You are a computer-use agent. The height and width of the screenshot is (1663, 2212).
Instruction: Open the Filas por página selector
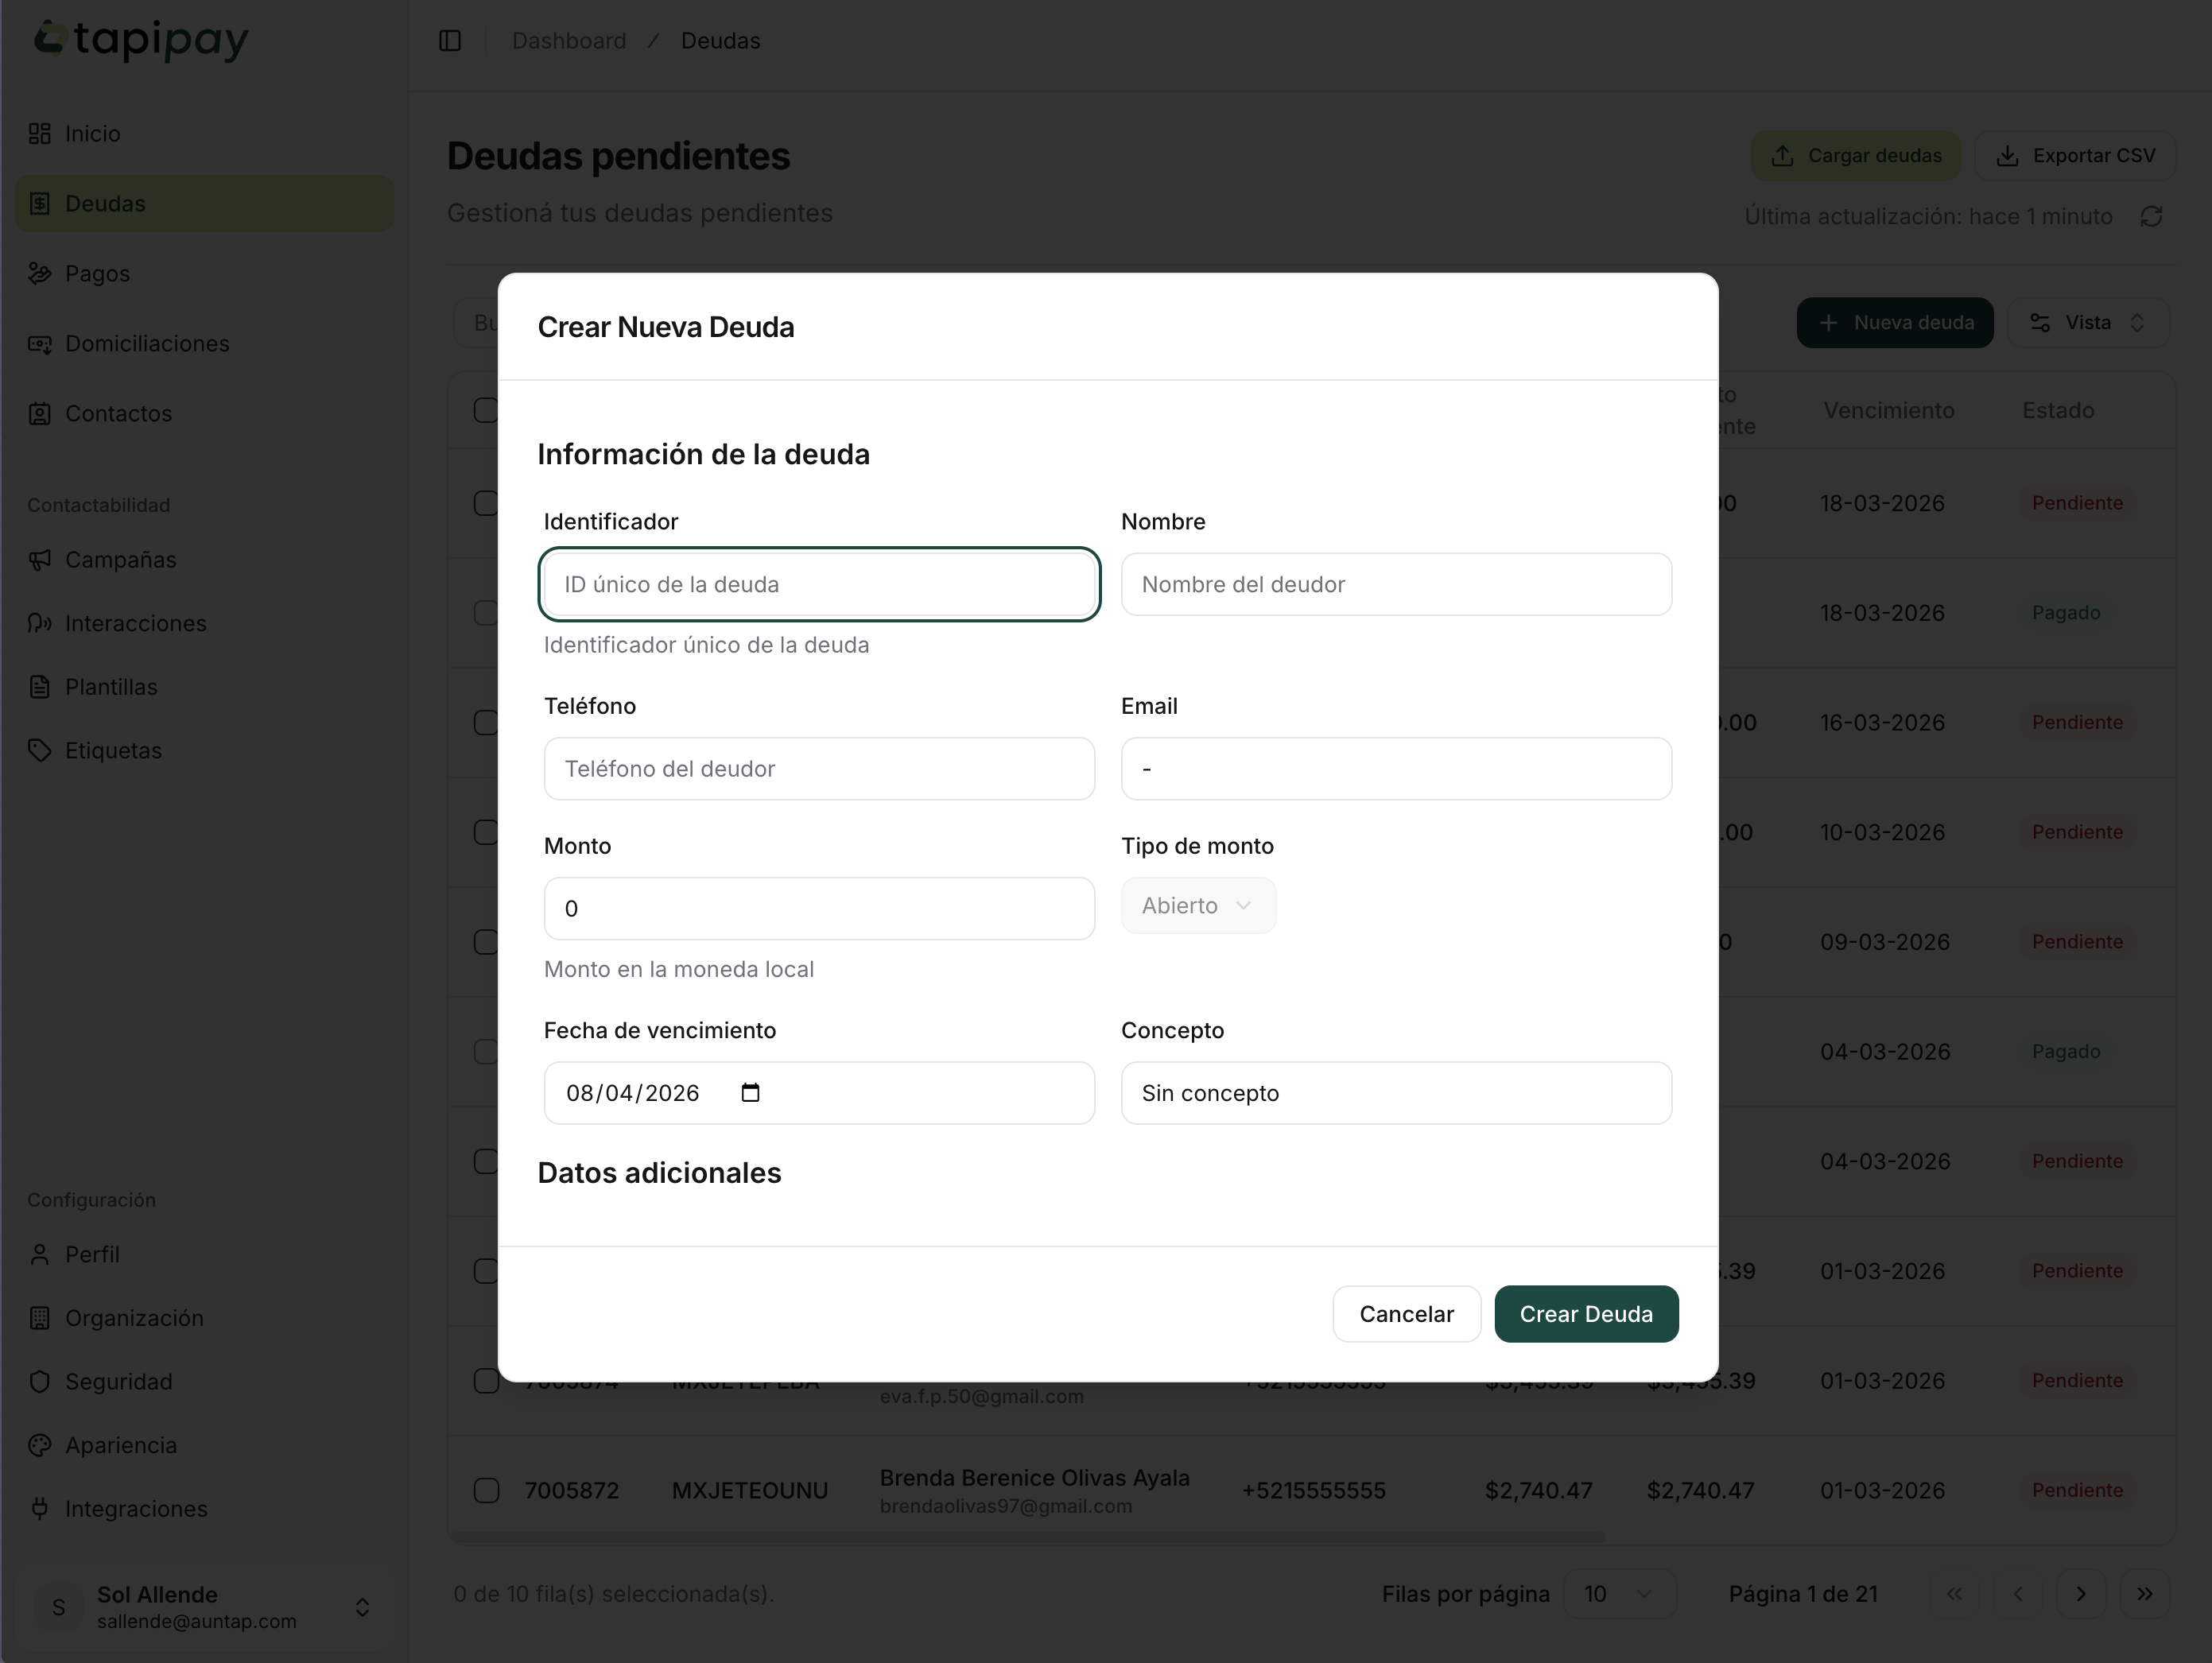pos(1618,1594)
